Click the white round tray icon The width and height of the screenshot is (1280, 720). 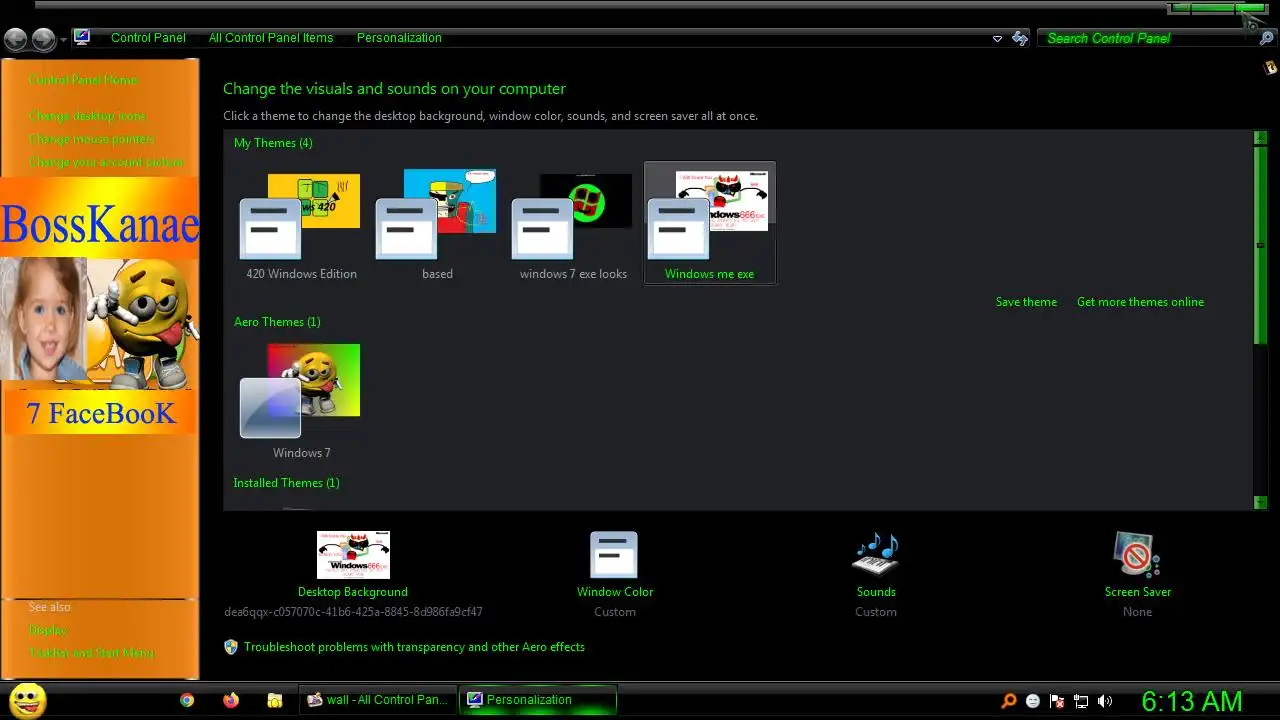[1033, 701]
